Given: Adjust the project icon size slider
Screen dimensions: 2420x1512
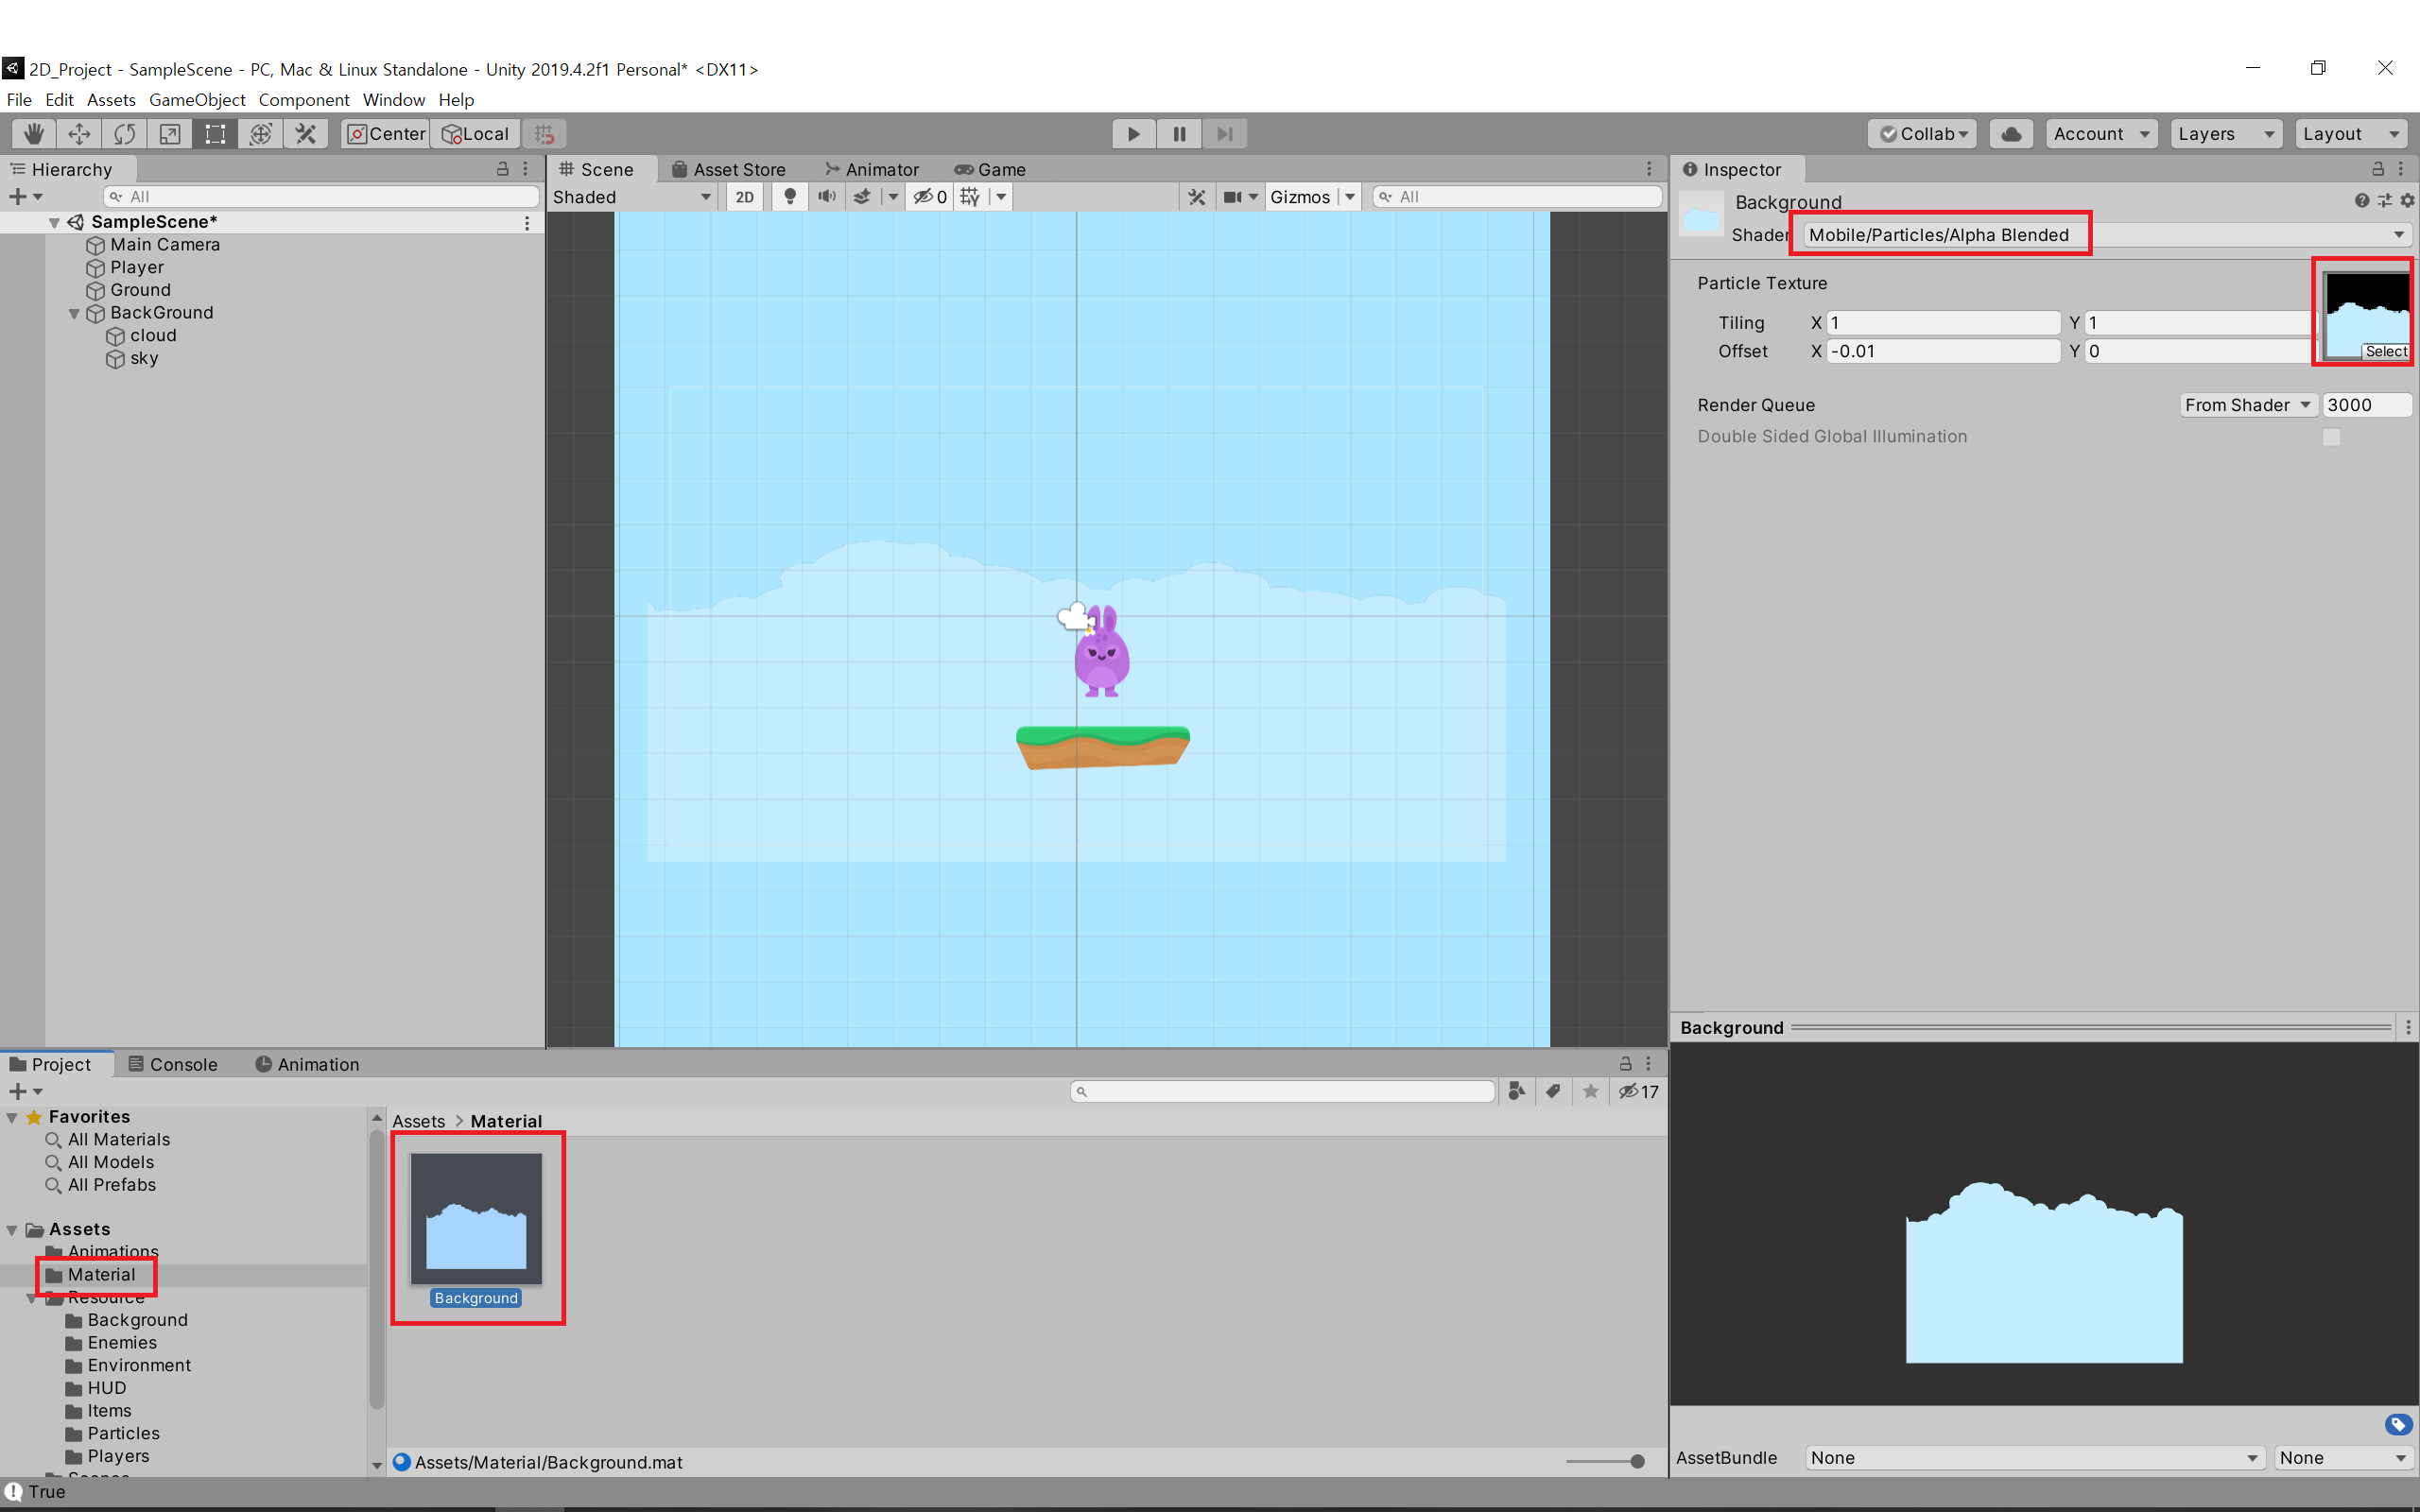Looking at the screenshot, I should pos(1636,1462).
